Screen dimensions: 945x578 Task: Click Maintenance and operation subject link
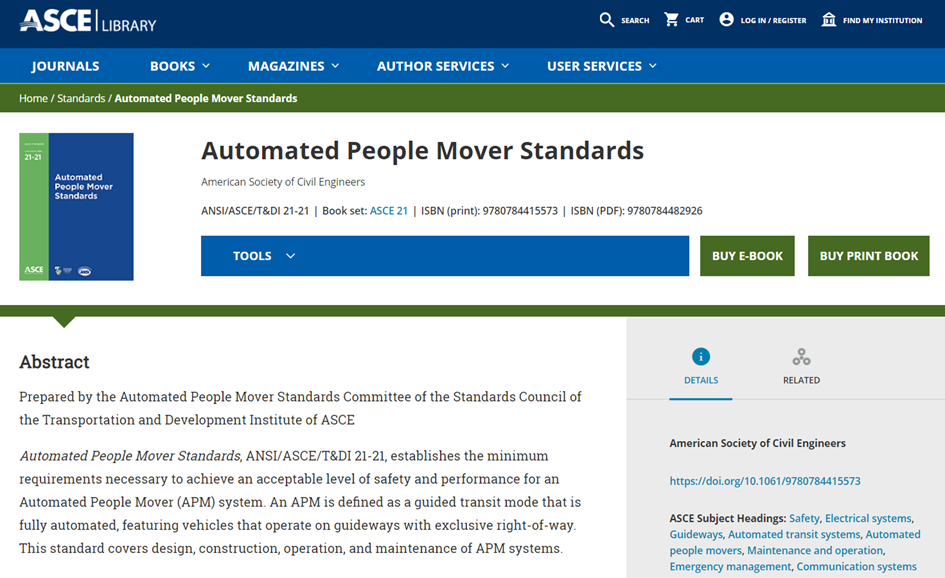(815, 550)
